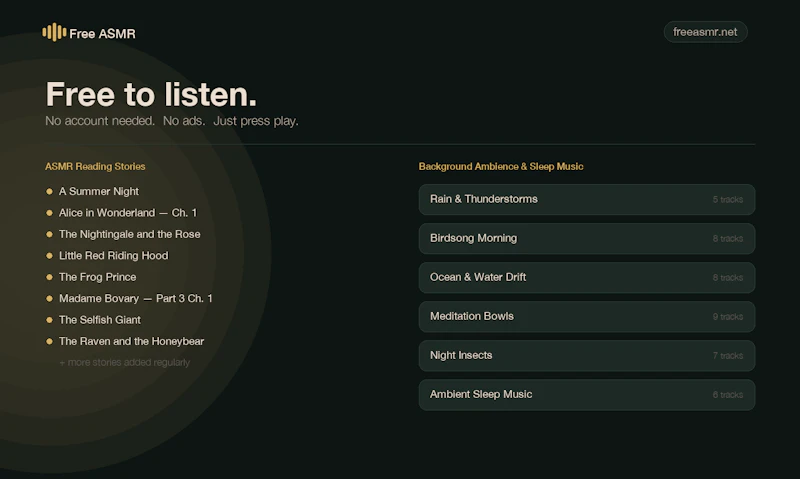Click the bullet dot beside The Selfish Giant
The image size is (800, 479).
pos(49,320)
